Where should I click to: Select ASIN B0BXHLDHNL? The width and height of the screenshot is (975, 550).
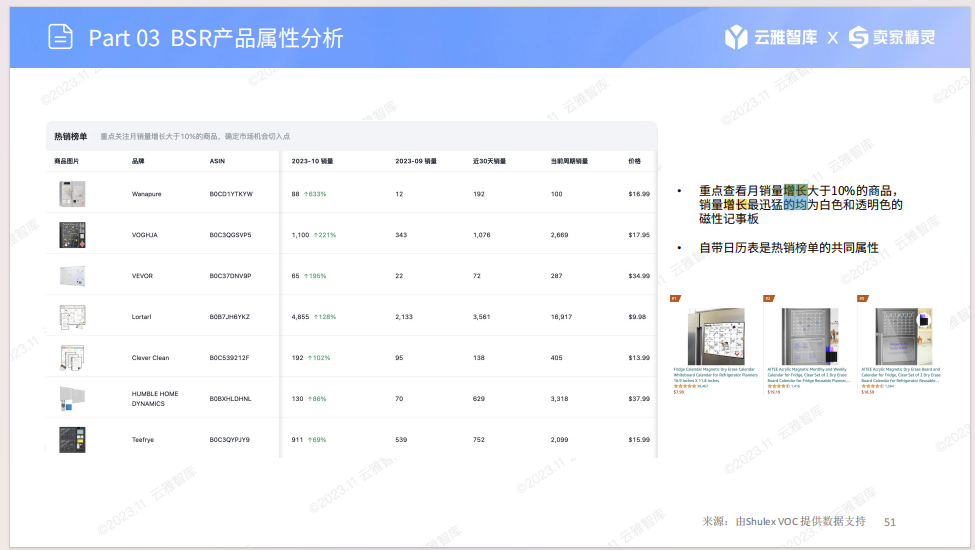click(x=230, y=399)
